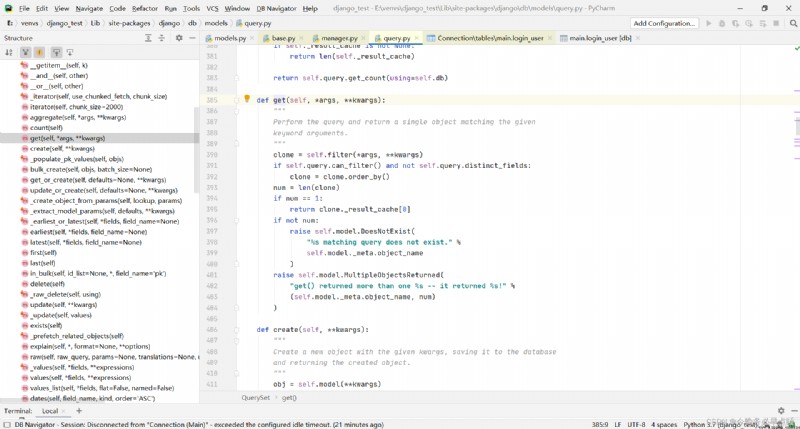
Task: Open the VCS menu
Action: click(212, 8)
